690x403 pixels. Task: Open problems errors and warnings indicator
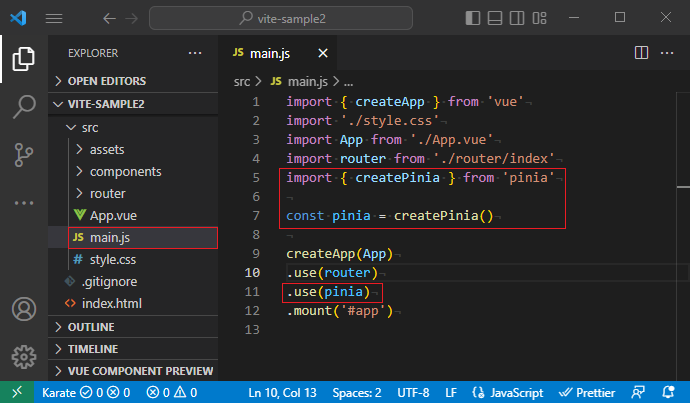click(172, 392)
